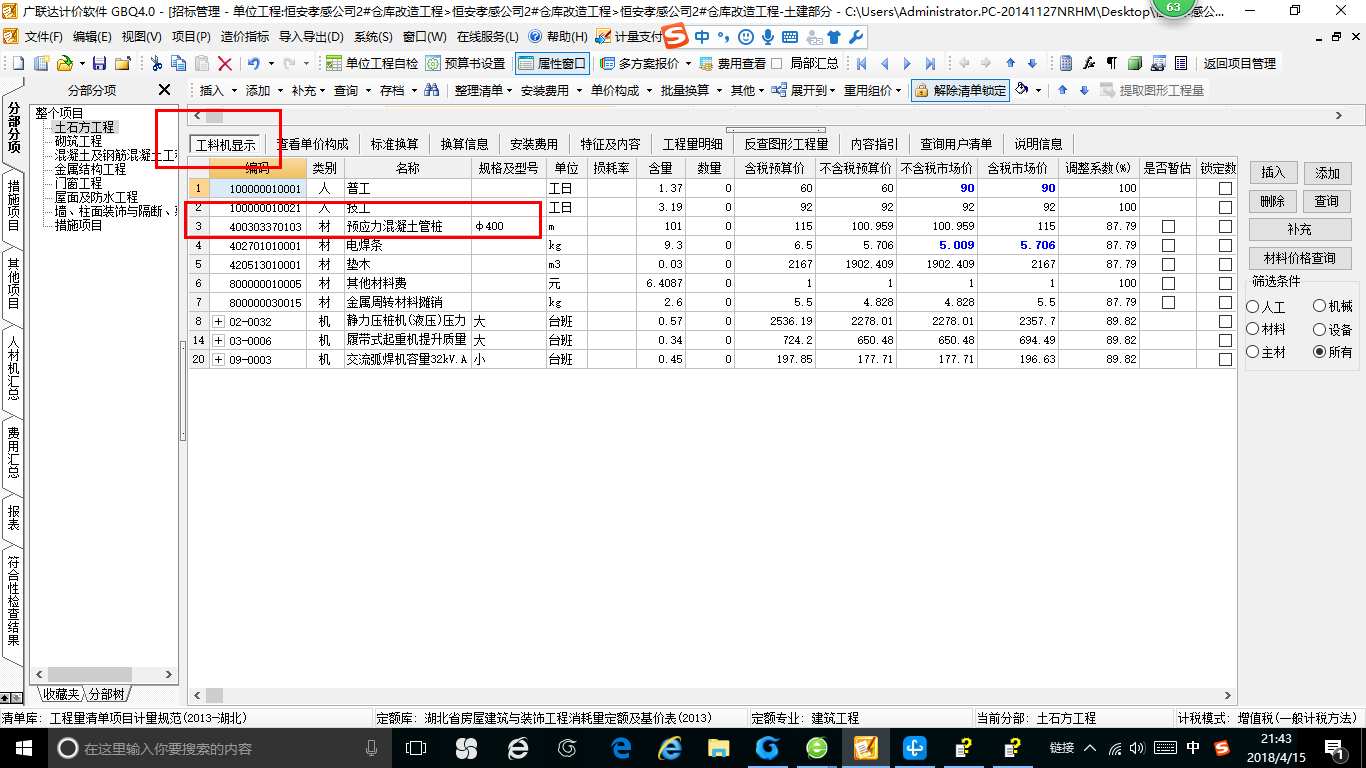The width and height of the screenshot is (1366, 768).
Task: Open the 造价指标 menu
Action: (x=245, y=37)
